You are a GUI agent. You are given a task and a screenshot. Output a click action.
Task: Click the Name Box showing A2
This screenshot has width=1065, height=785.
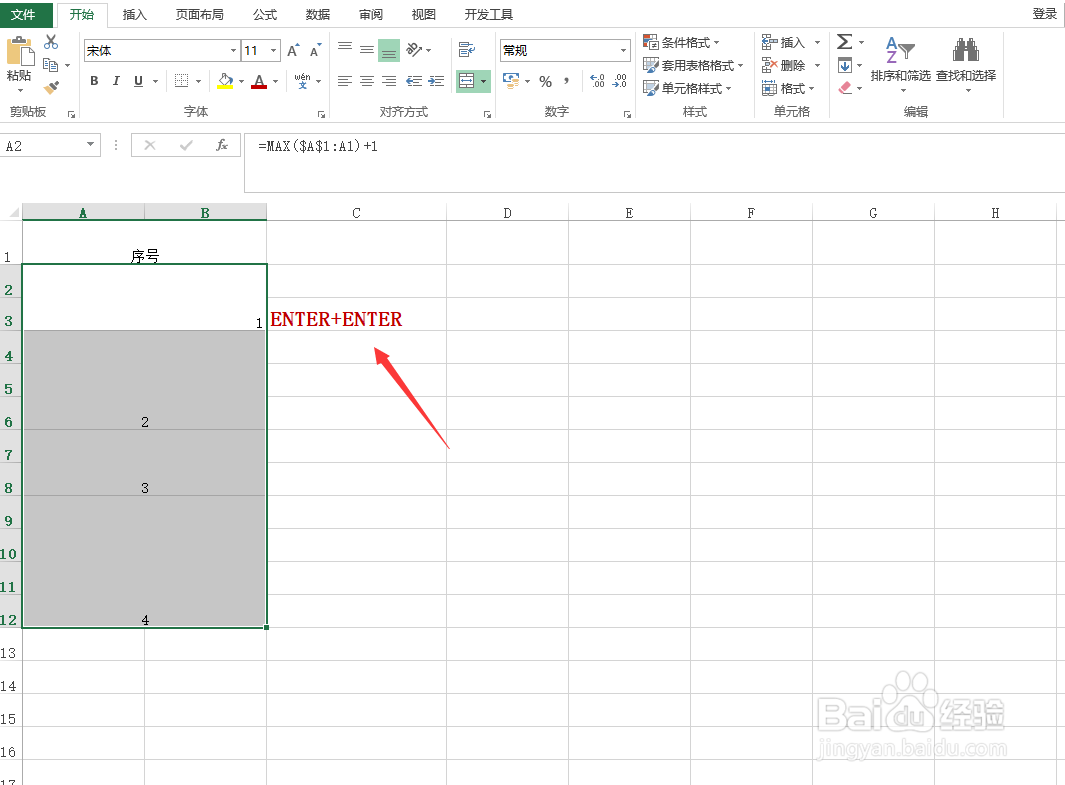click(x=42, y=145)
